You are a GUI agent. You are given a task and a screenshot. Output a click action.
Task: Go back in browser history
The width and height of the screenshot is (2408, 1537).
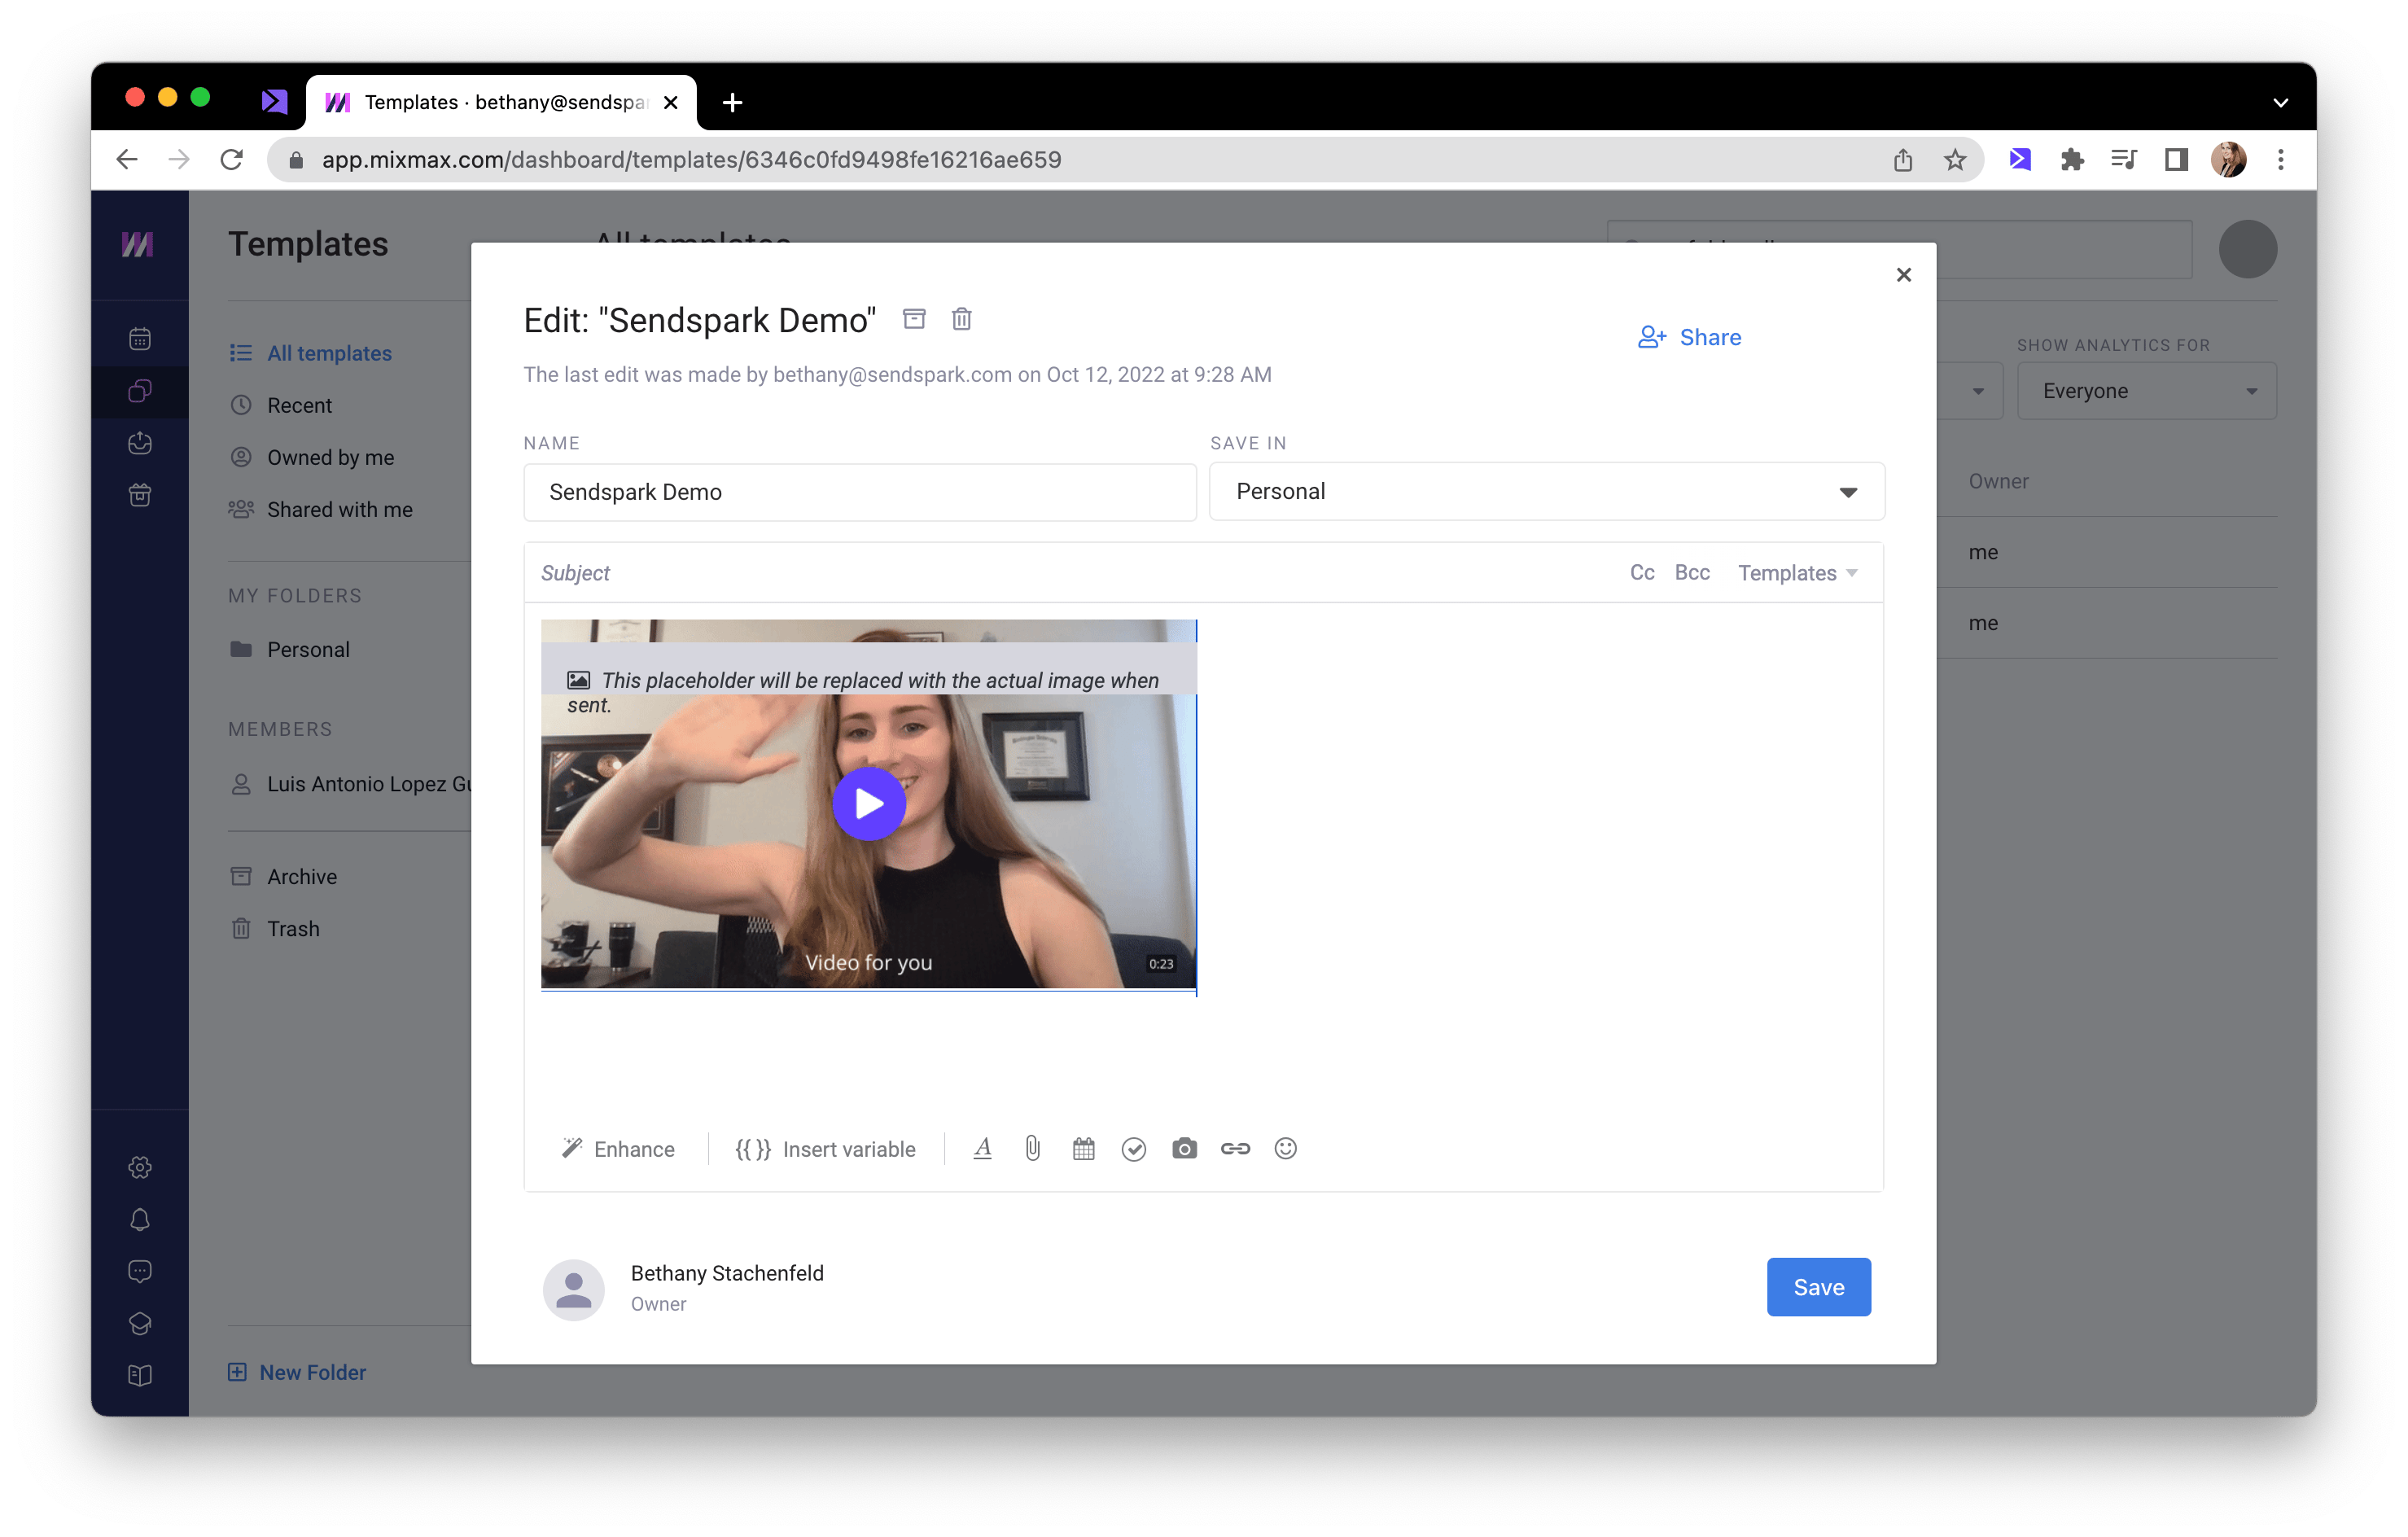126,160
